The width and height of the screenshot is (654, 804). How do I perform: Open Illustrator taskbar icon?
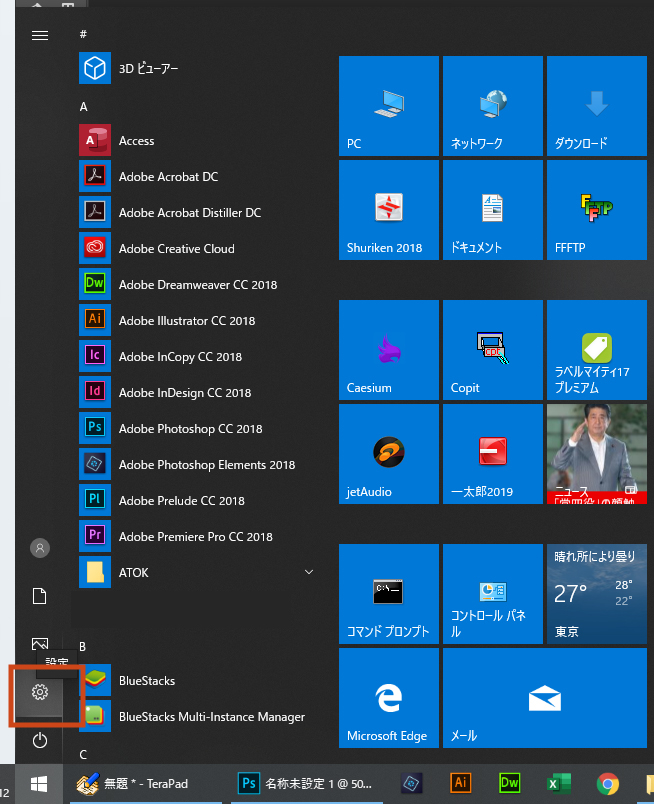coord(460,783)
